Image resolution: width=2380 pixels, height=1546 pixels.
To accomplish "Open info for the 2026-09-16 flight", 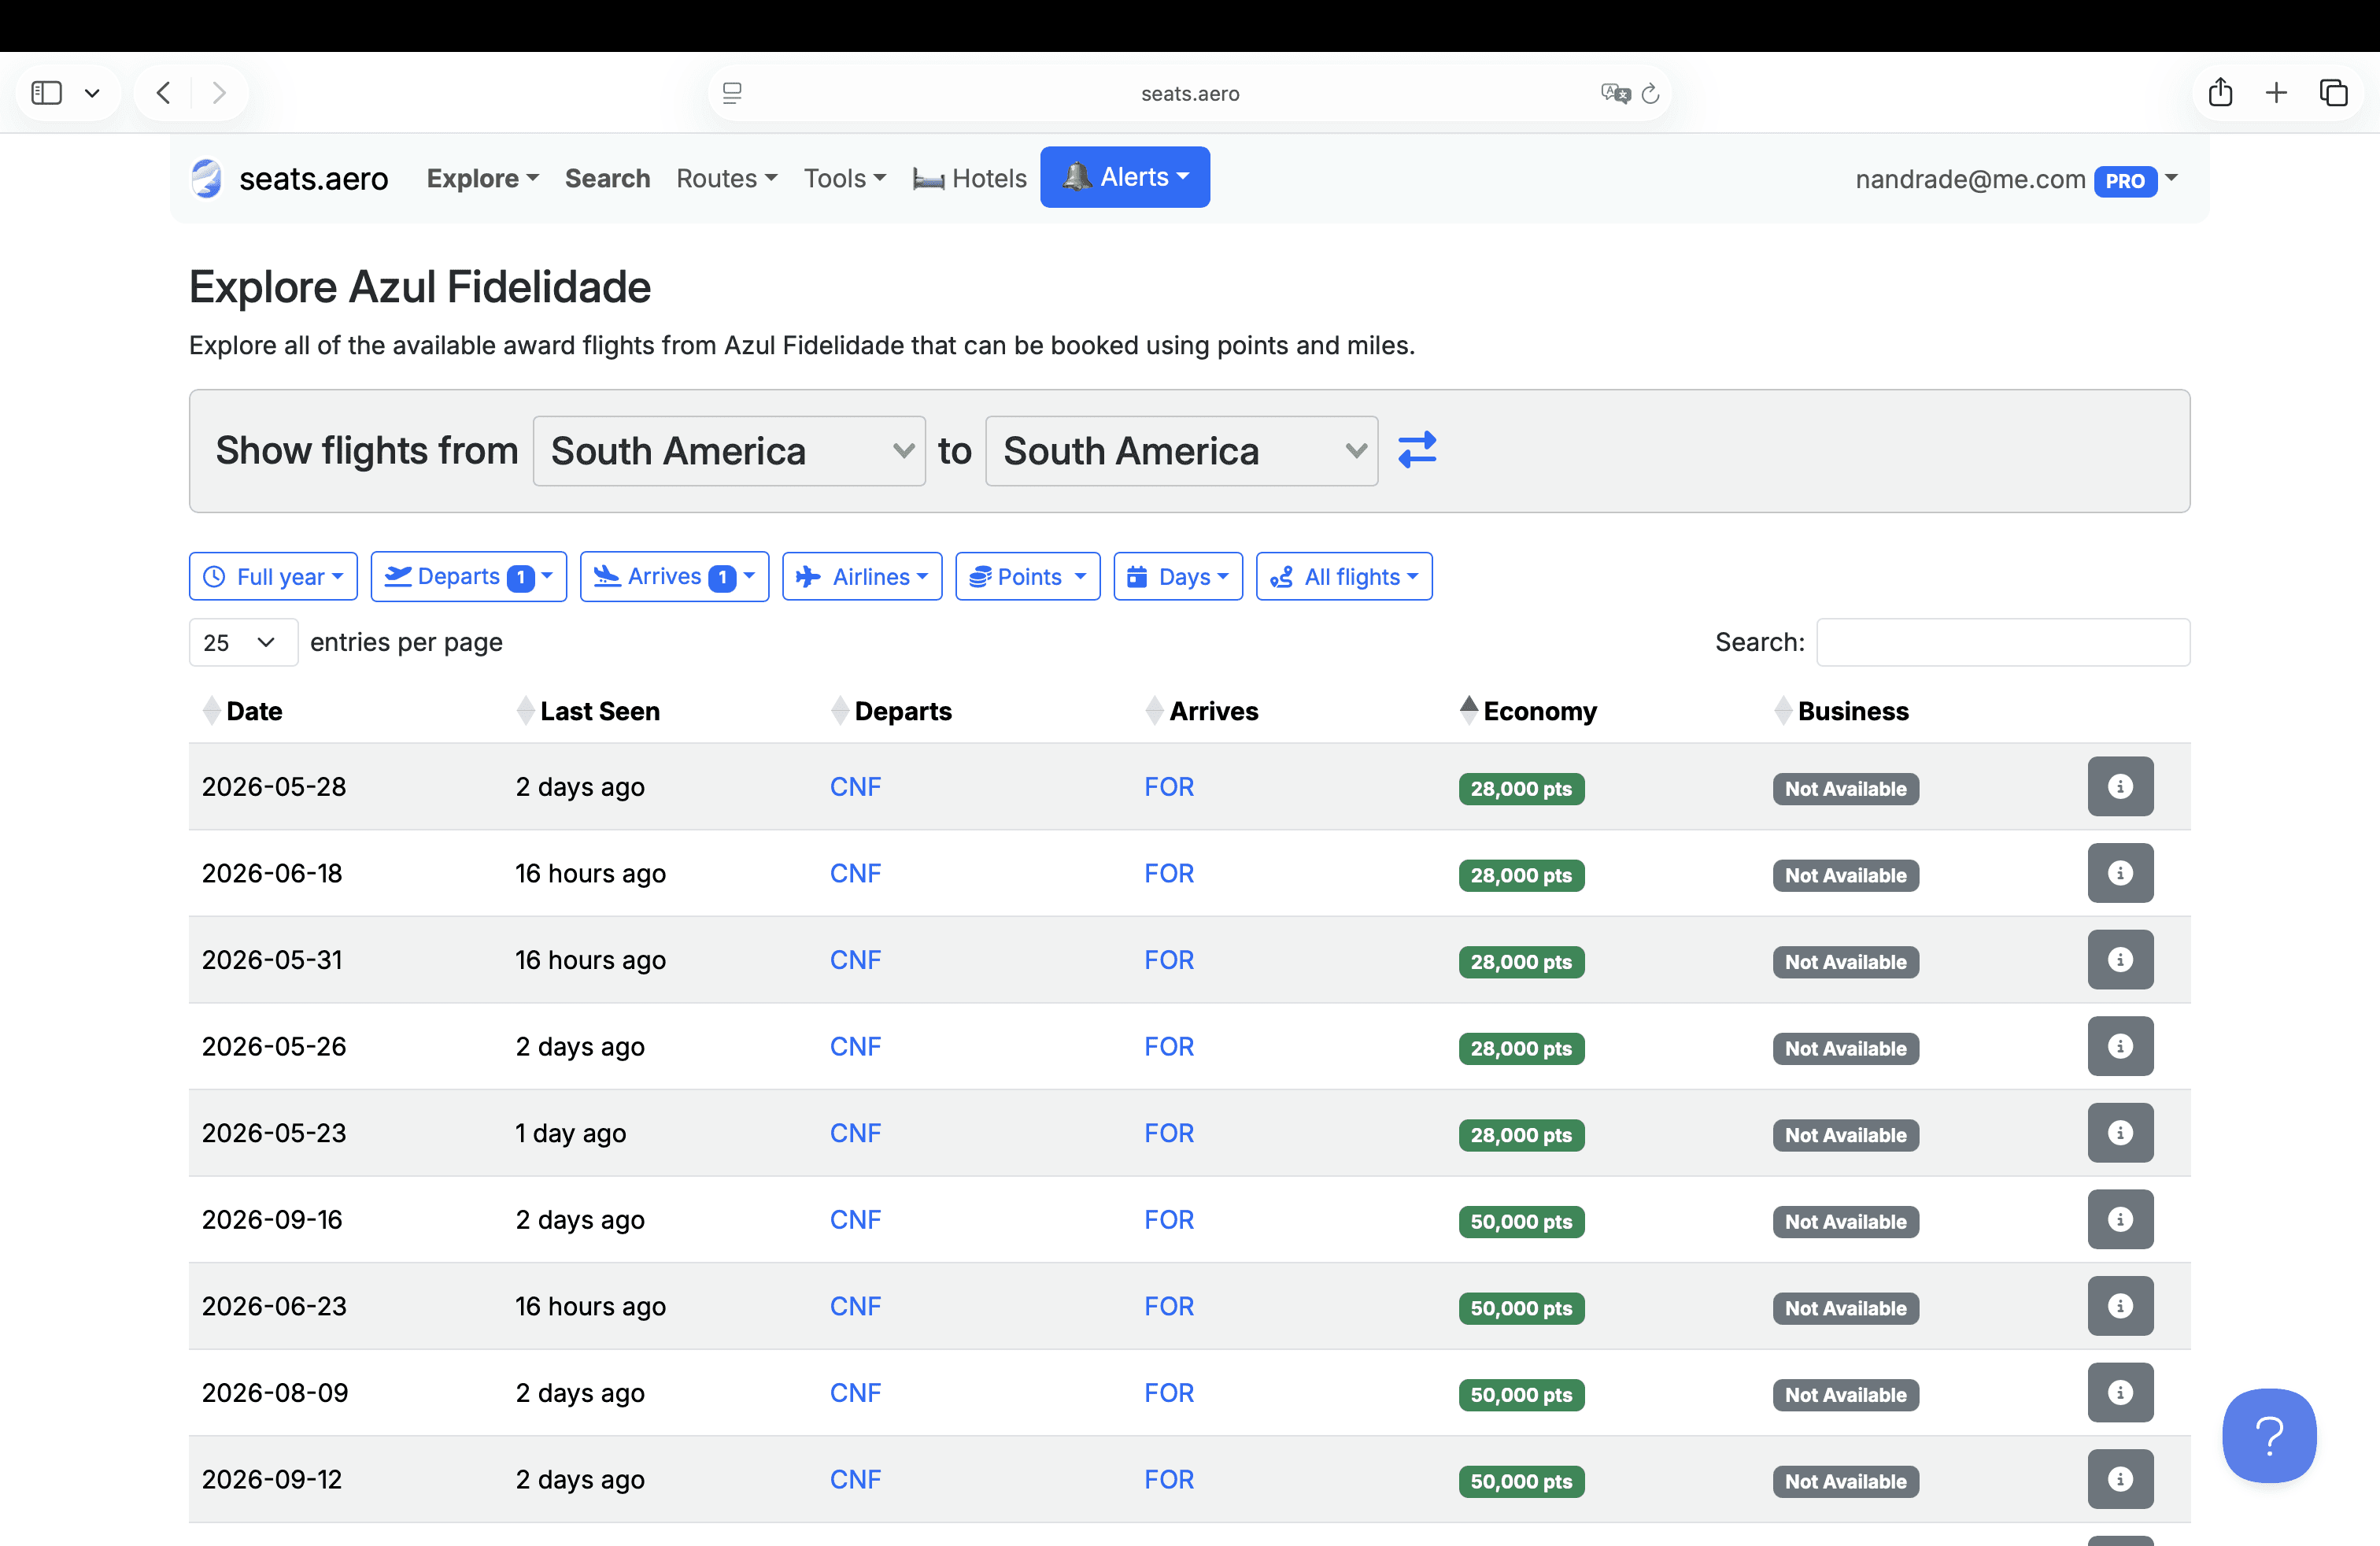I will (x=2119, y=1220).
